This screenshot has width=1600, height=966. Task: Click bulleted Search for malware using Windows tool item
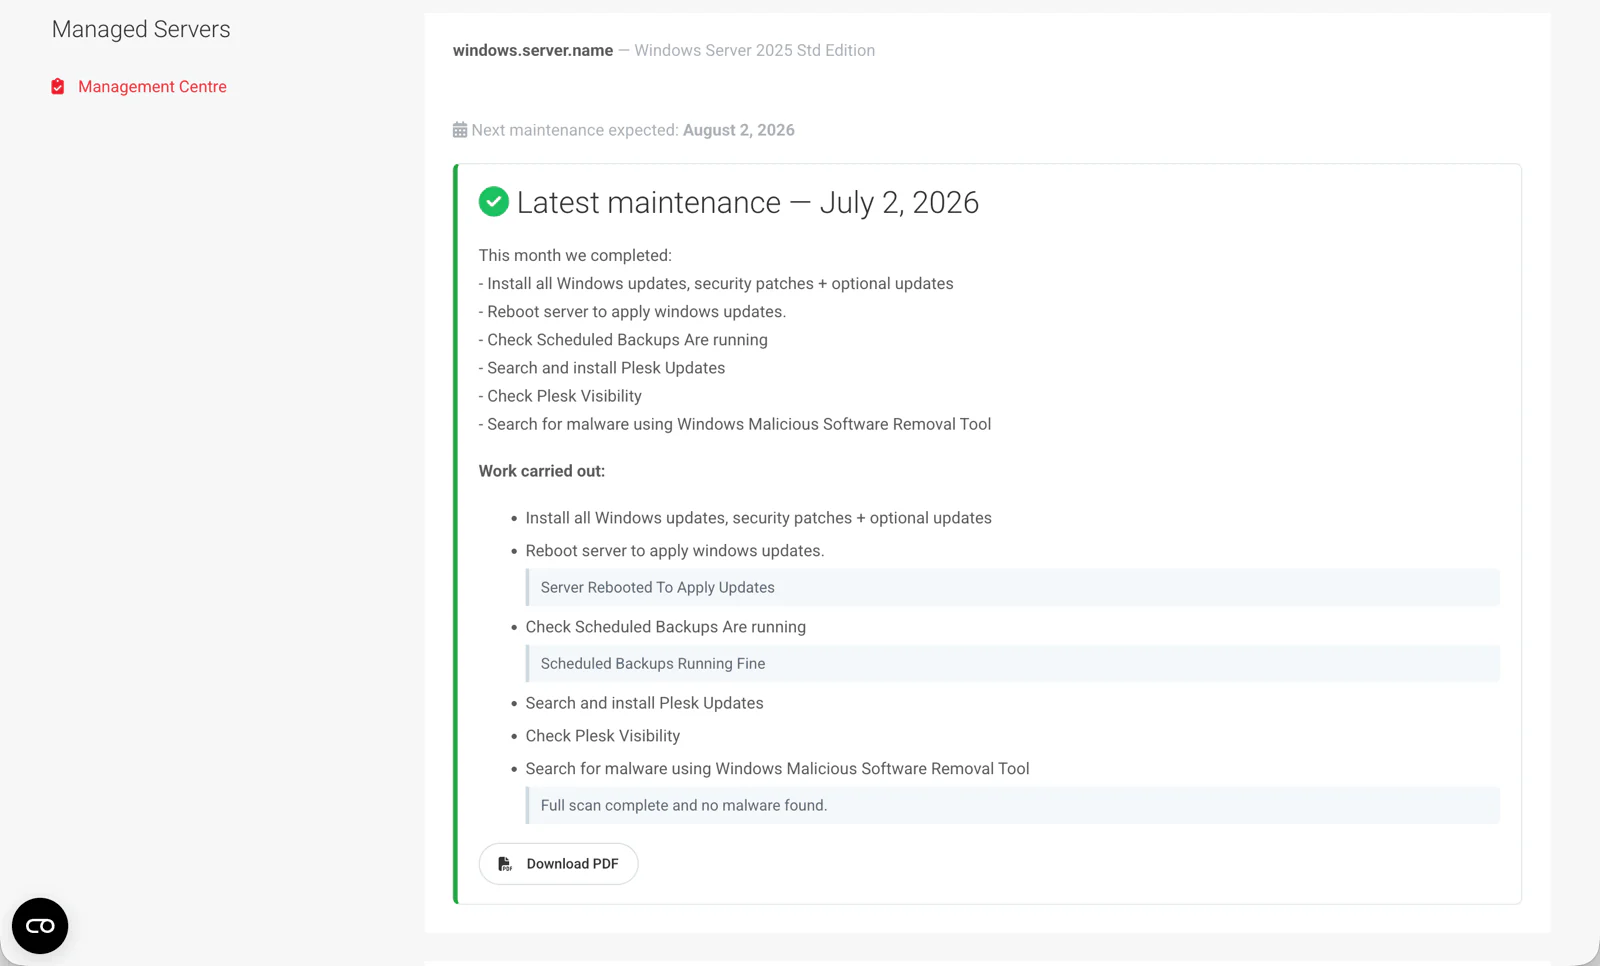pos(778,769)
